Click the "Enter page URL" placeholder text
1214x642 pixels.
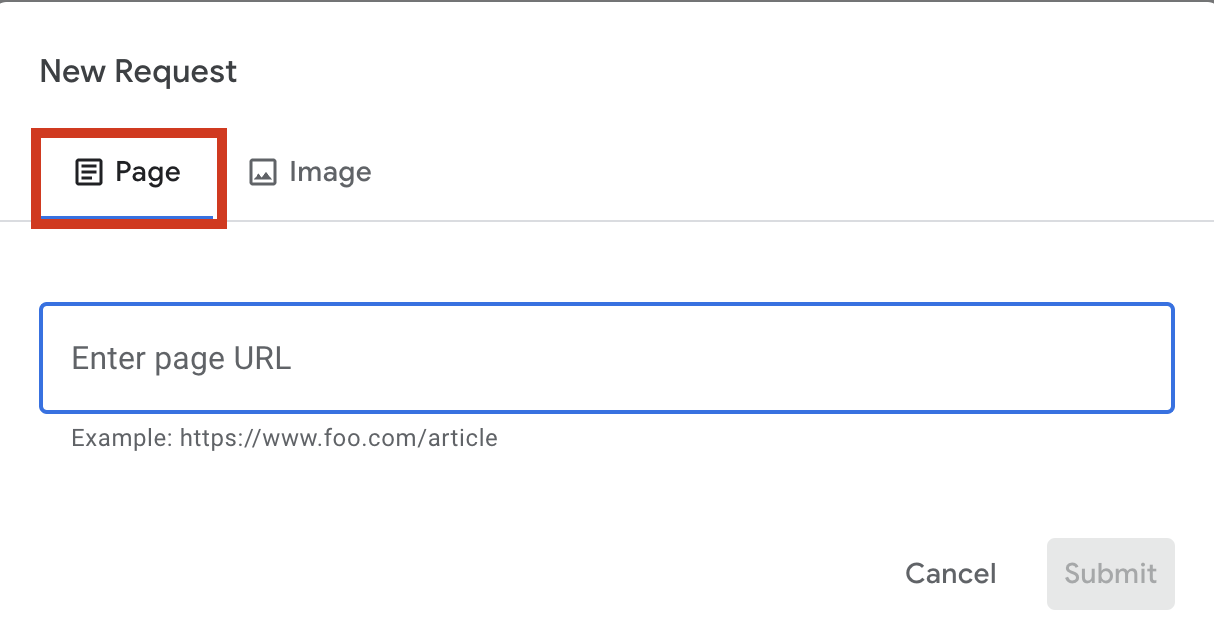(181, 358)
